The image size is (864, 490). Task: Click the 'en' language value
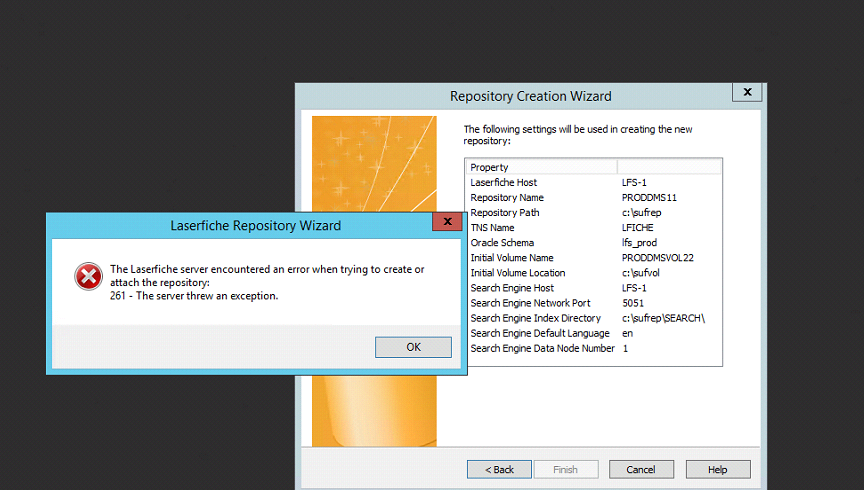pos(627,333)
